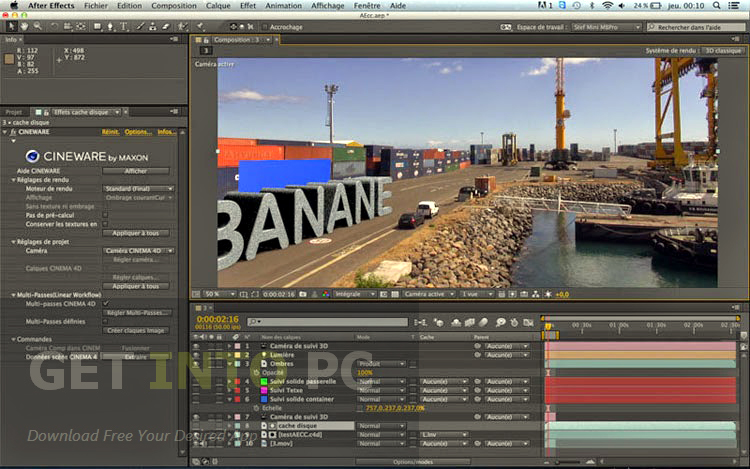The width and height of the screenshot is (750, 469).
Task: Open the Espace de travail dropdown
Action: 607,27
